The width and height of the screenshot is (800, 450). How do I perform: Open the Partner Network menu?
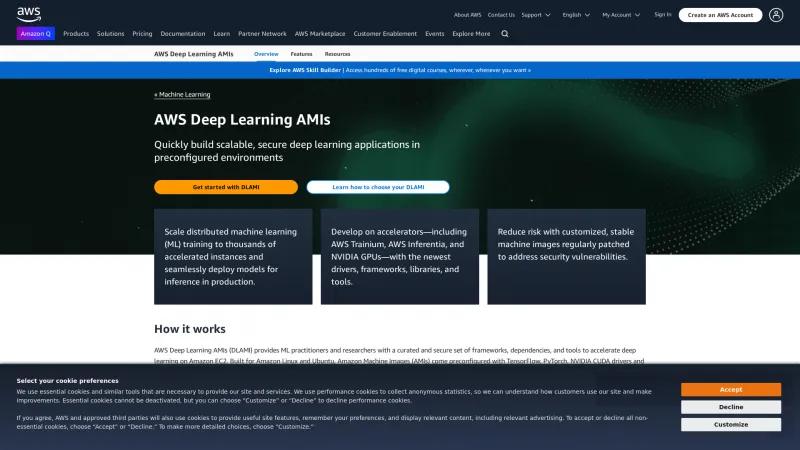262,34
